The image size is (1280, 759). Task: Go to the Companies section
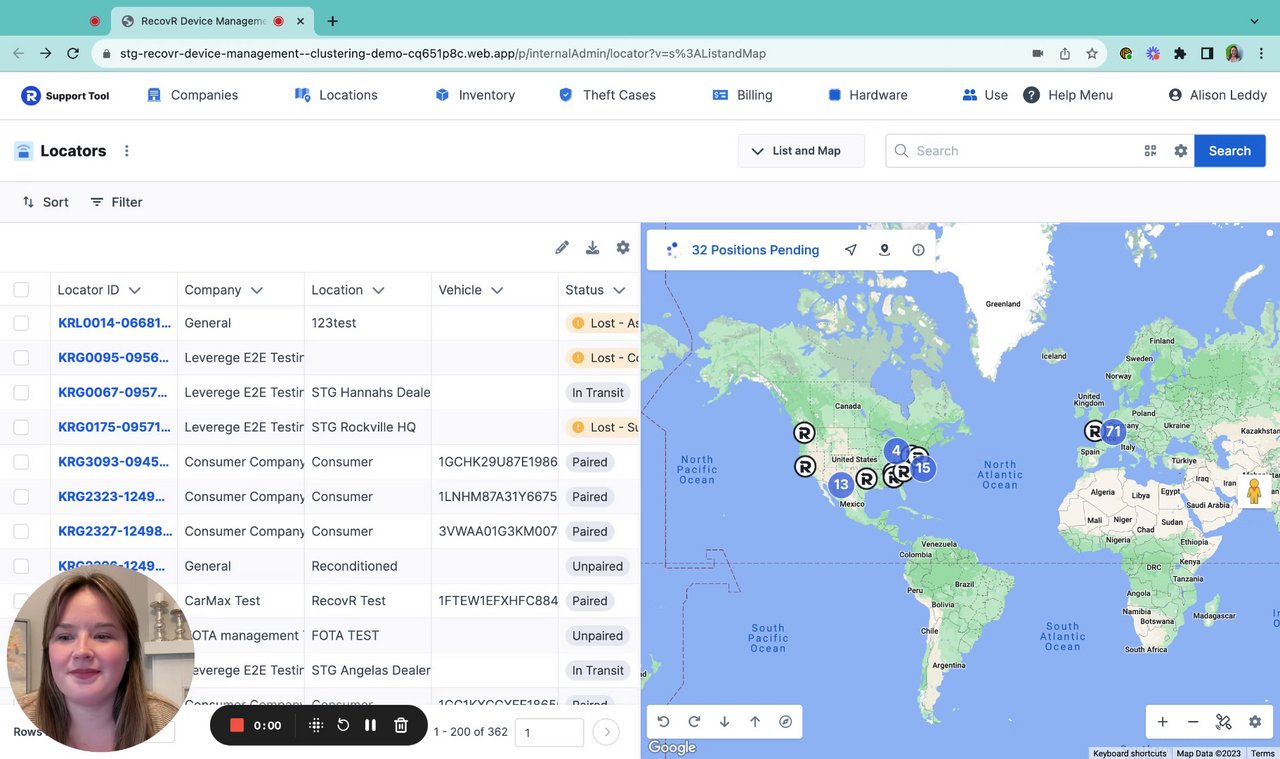click(192, 95)
